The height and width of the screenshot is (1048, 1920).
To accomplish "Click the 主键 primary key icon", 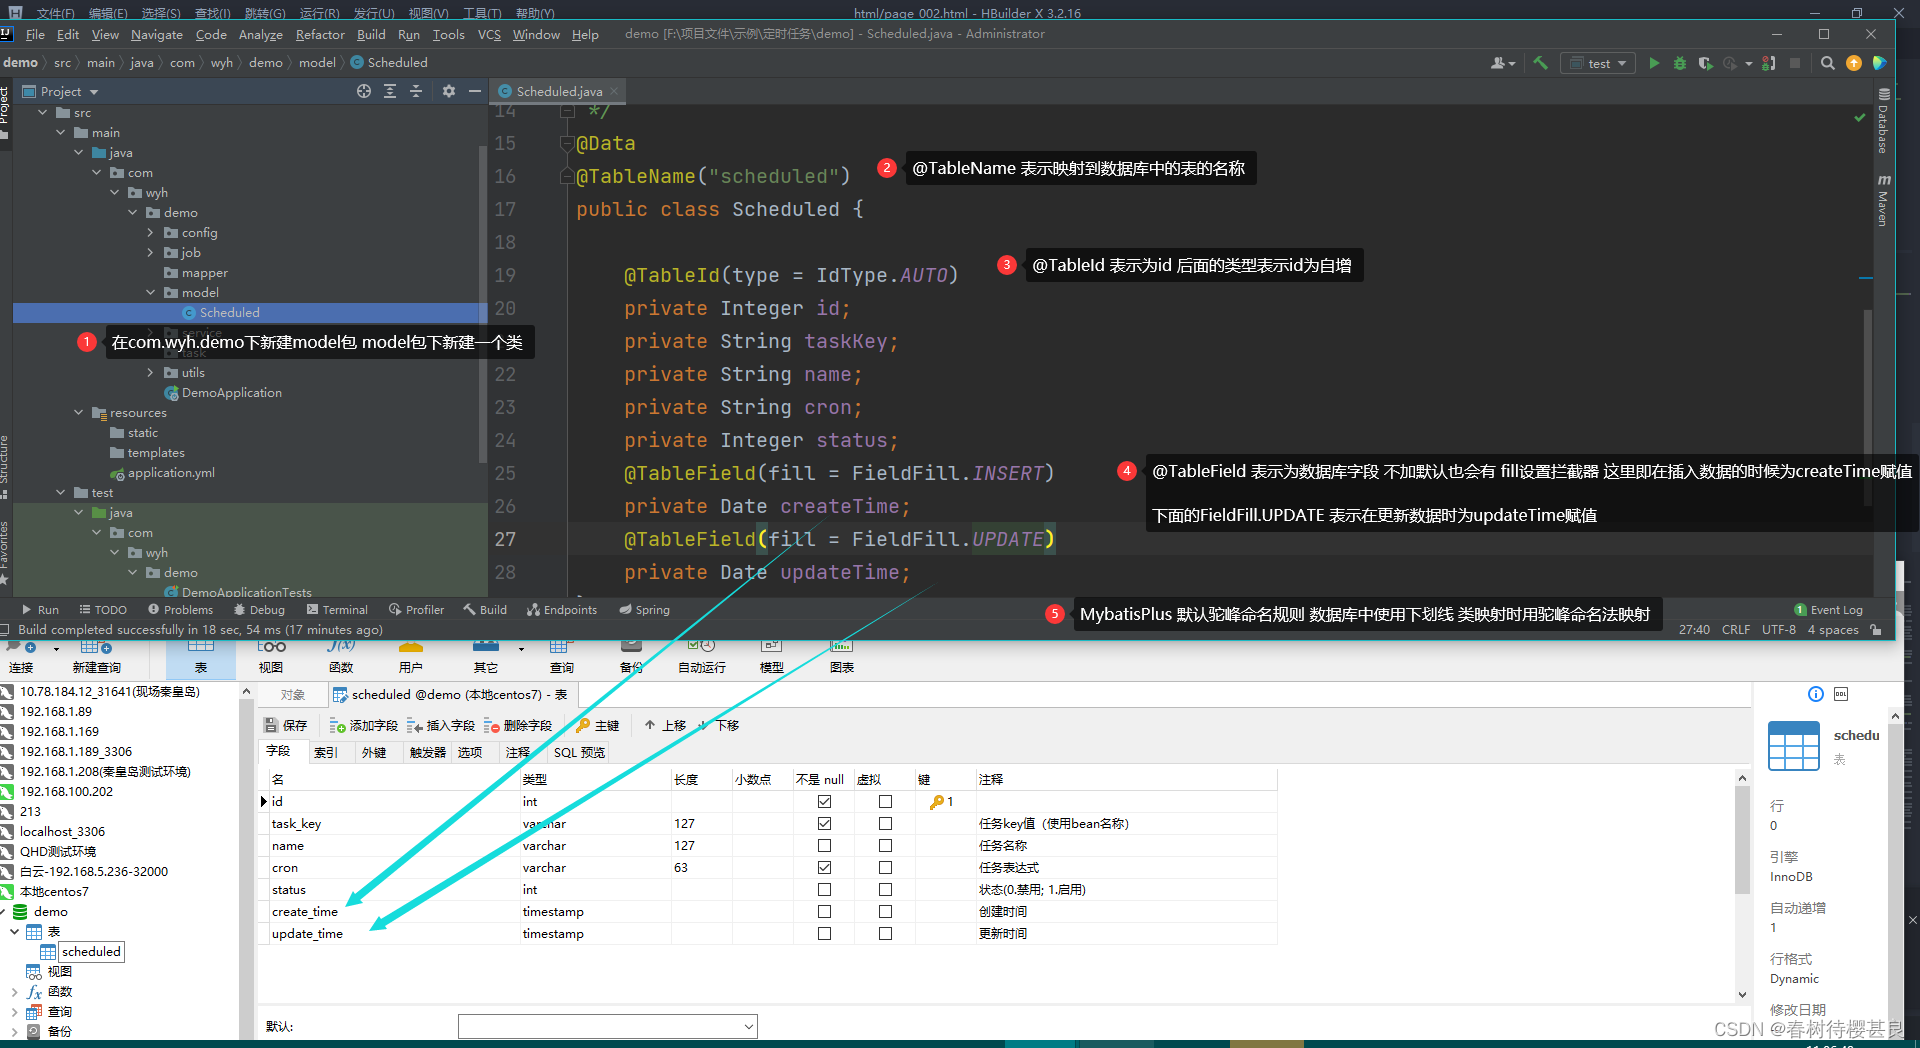I will point(598,724).
